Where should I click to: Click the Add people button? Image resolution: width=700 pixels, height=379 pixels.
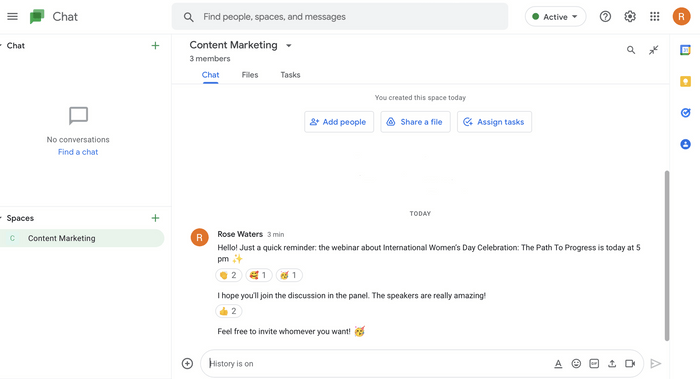(339, 122)
